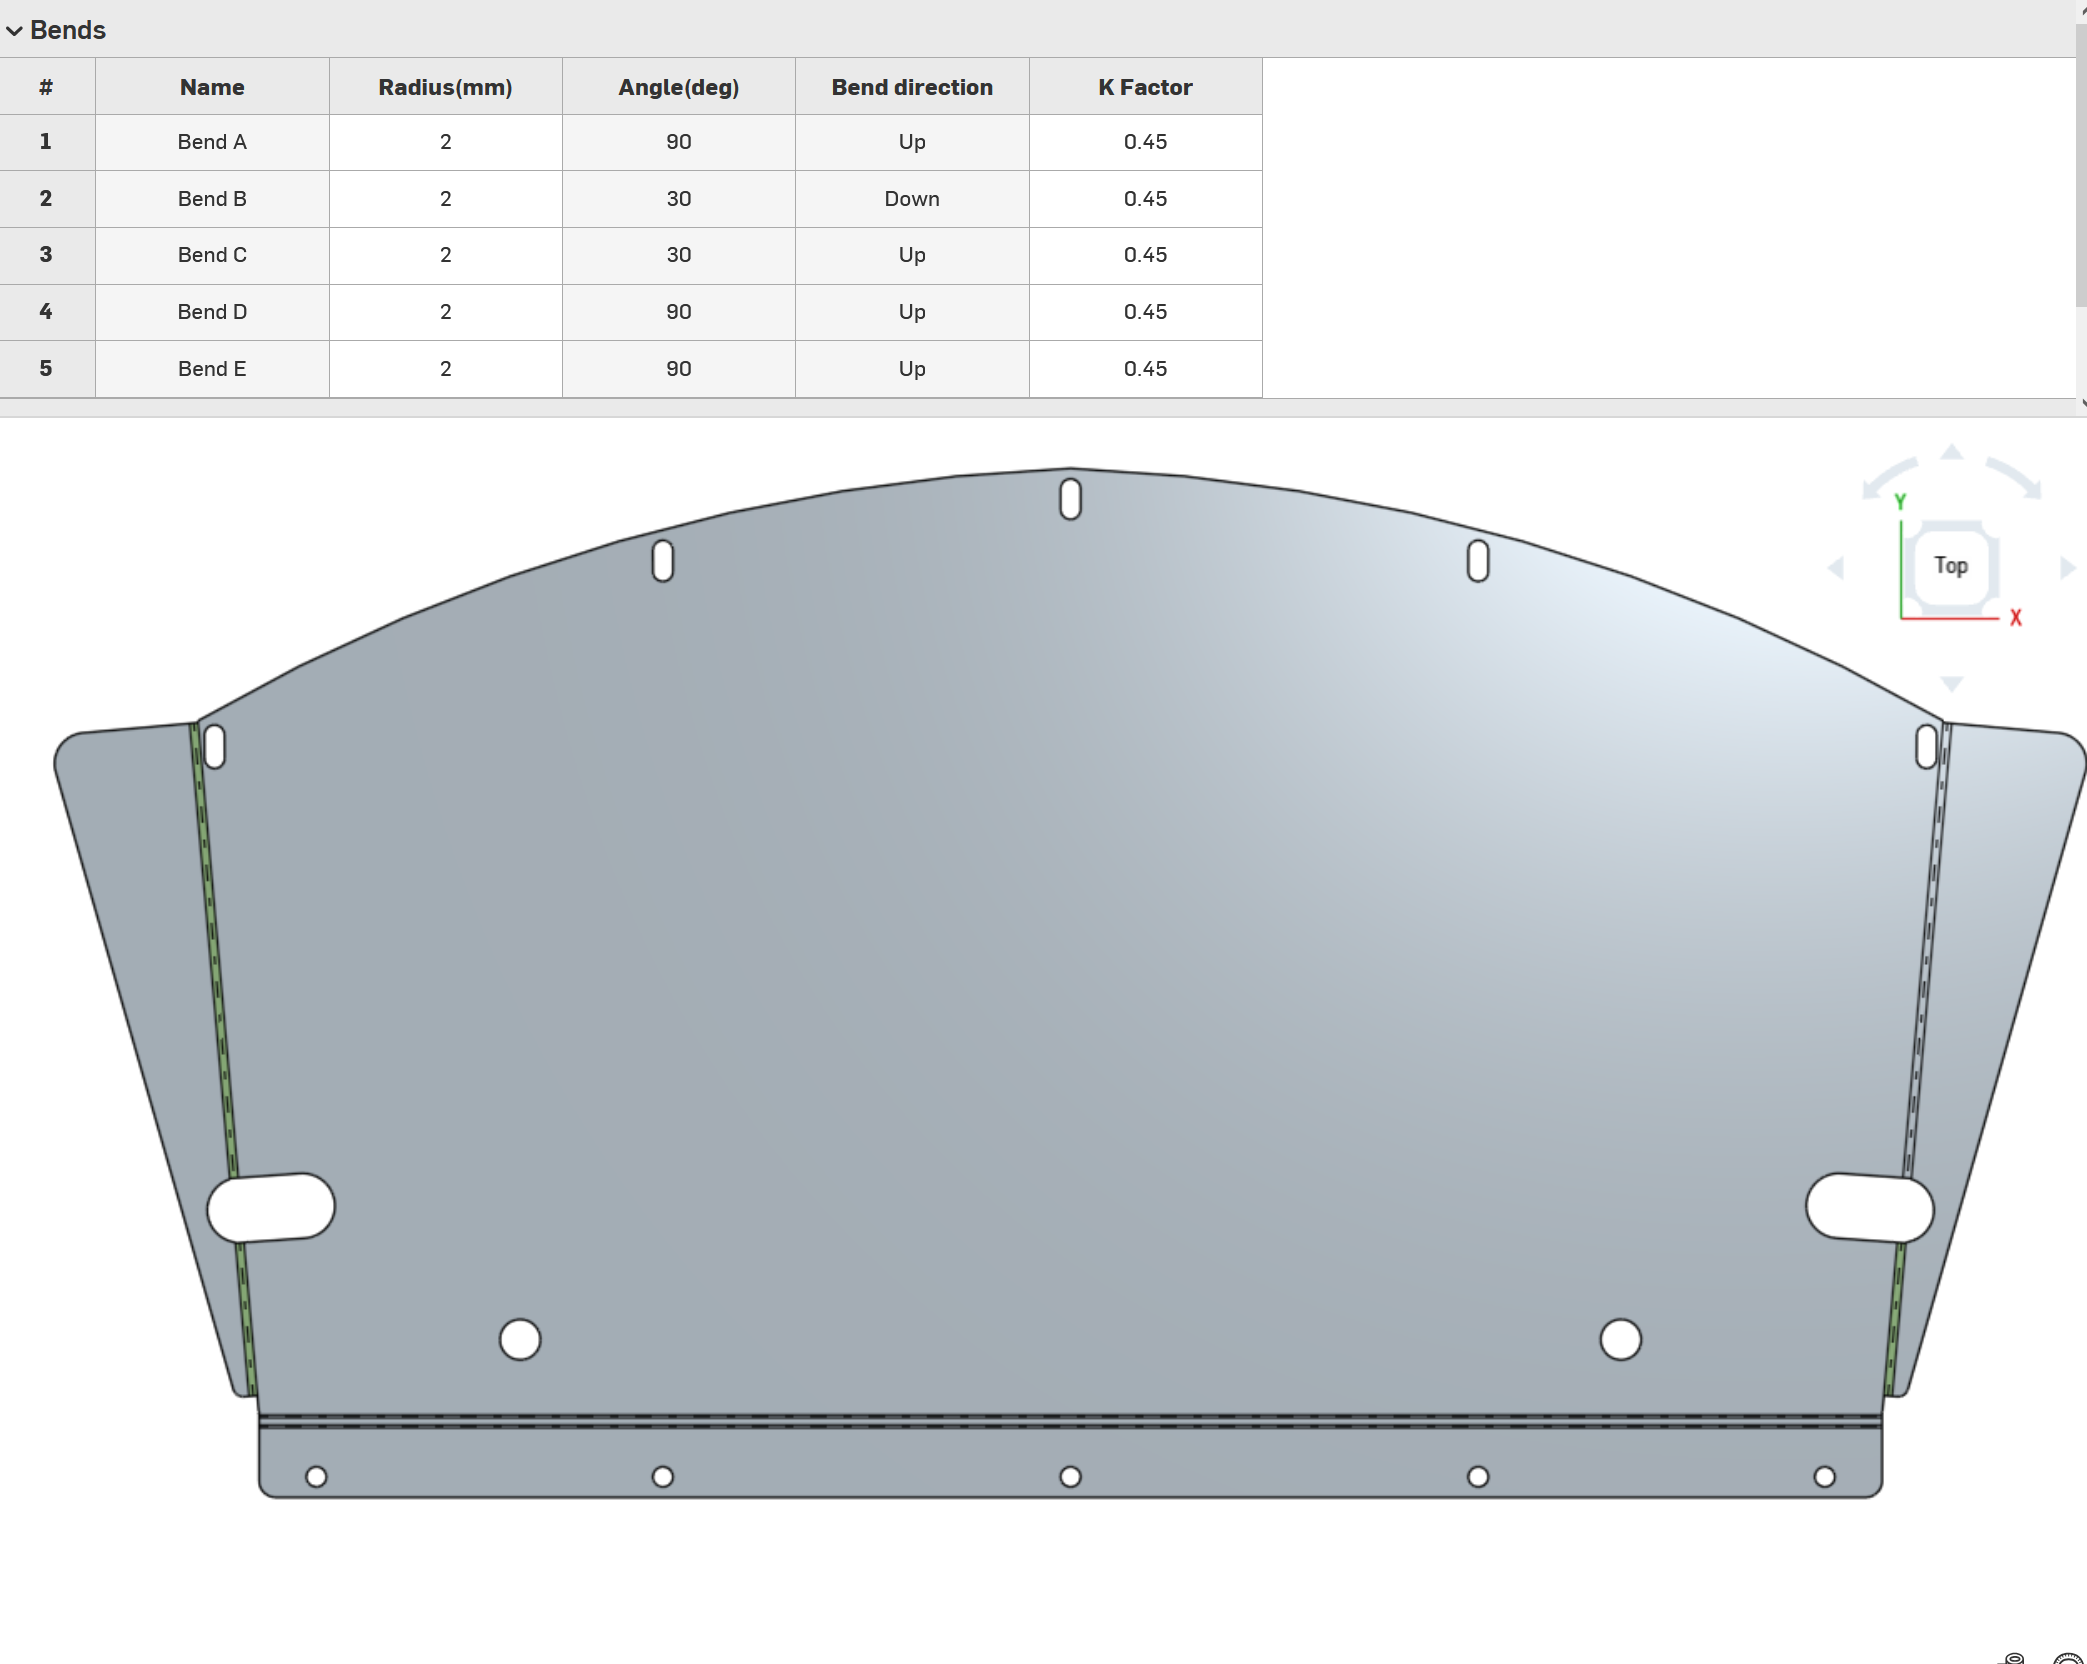Change Bend D direction cell showing Up
Screen dimensions: 2087x1664
(912, 312)
